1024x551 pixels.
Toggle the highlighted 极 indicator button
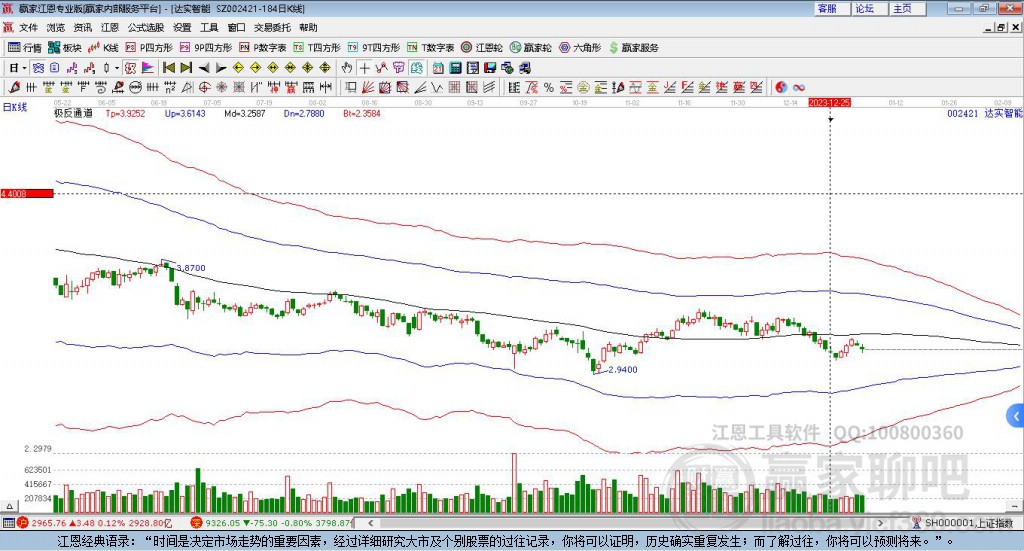(x=130, y=68)
